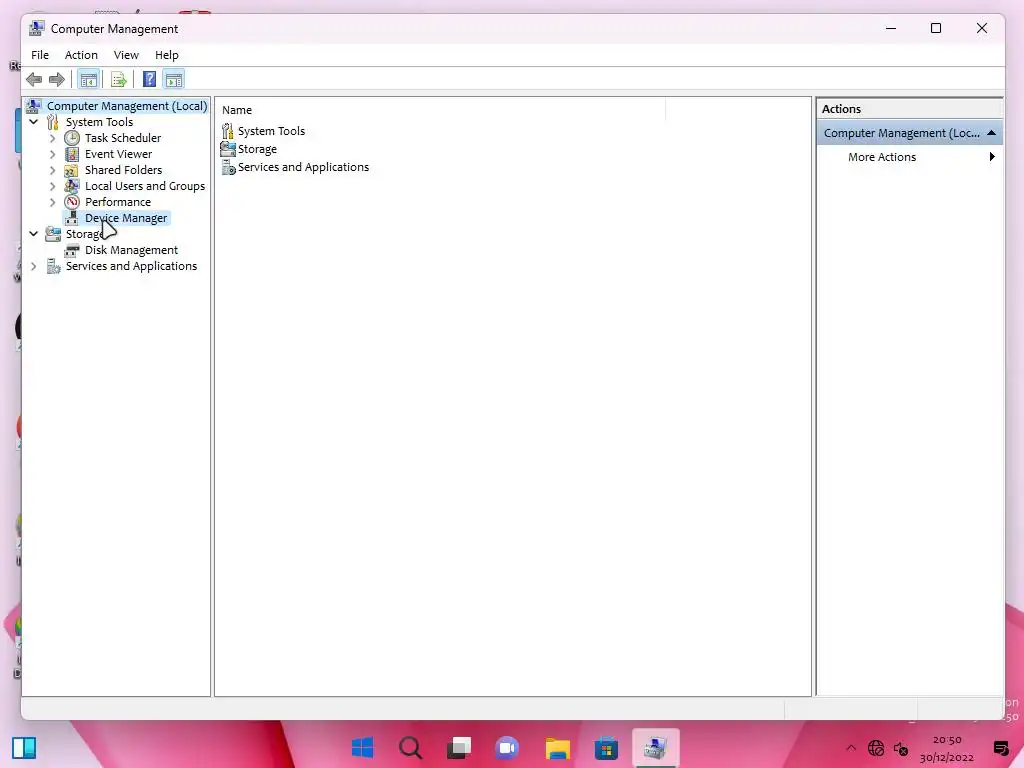Click the Export List toolbar icon

119,80
